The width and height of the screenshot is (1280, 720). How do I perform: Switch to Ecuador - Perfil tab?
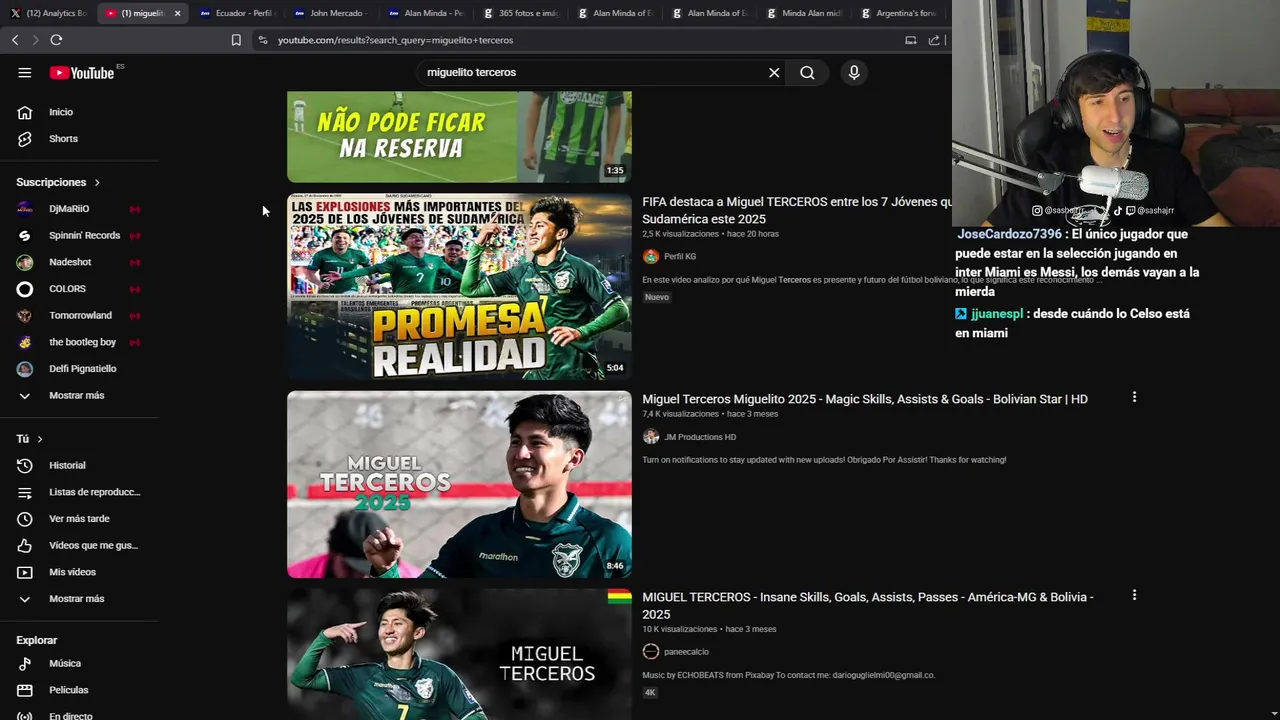[x=236, y=13]
